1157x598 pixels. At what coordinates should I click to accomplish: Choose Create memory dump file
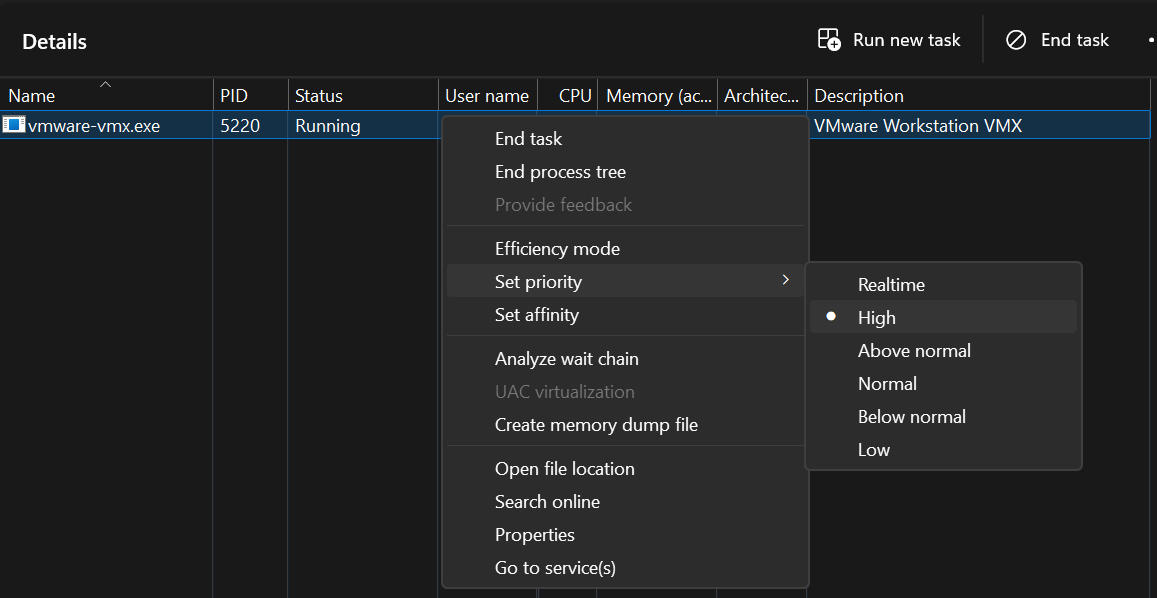(x=596, y=425)
